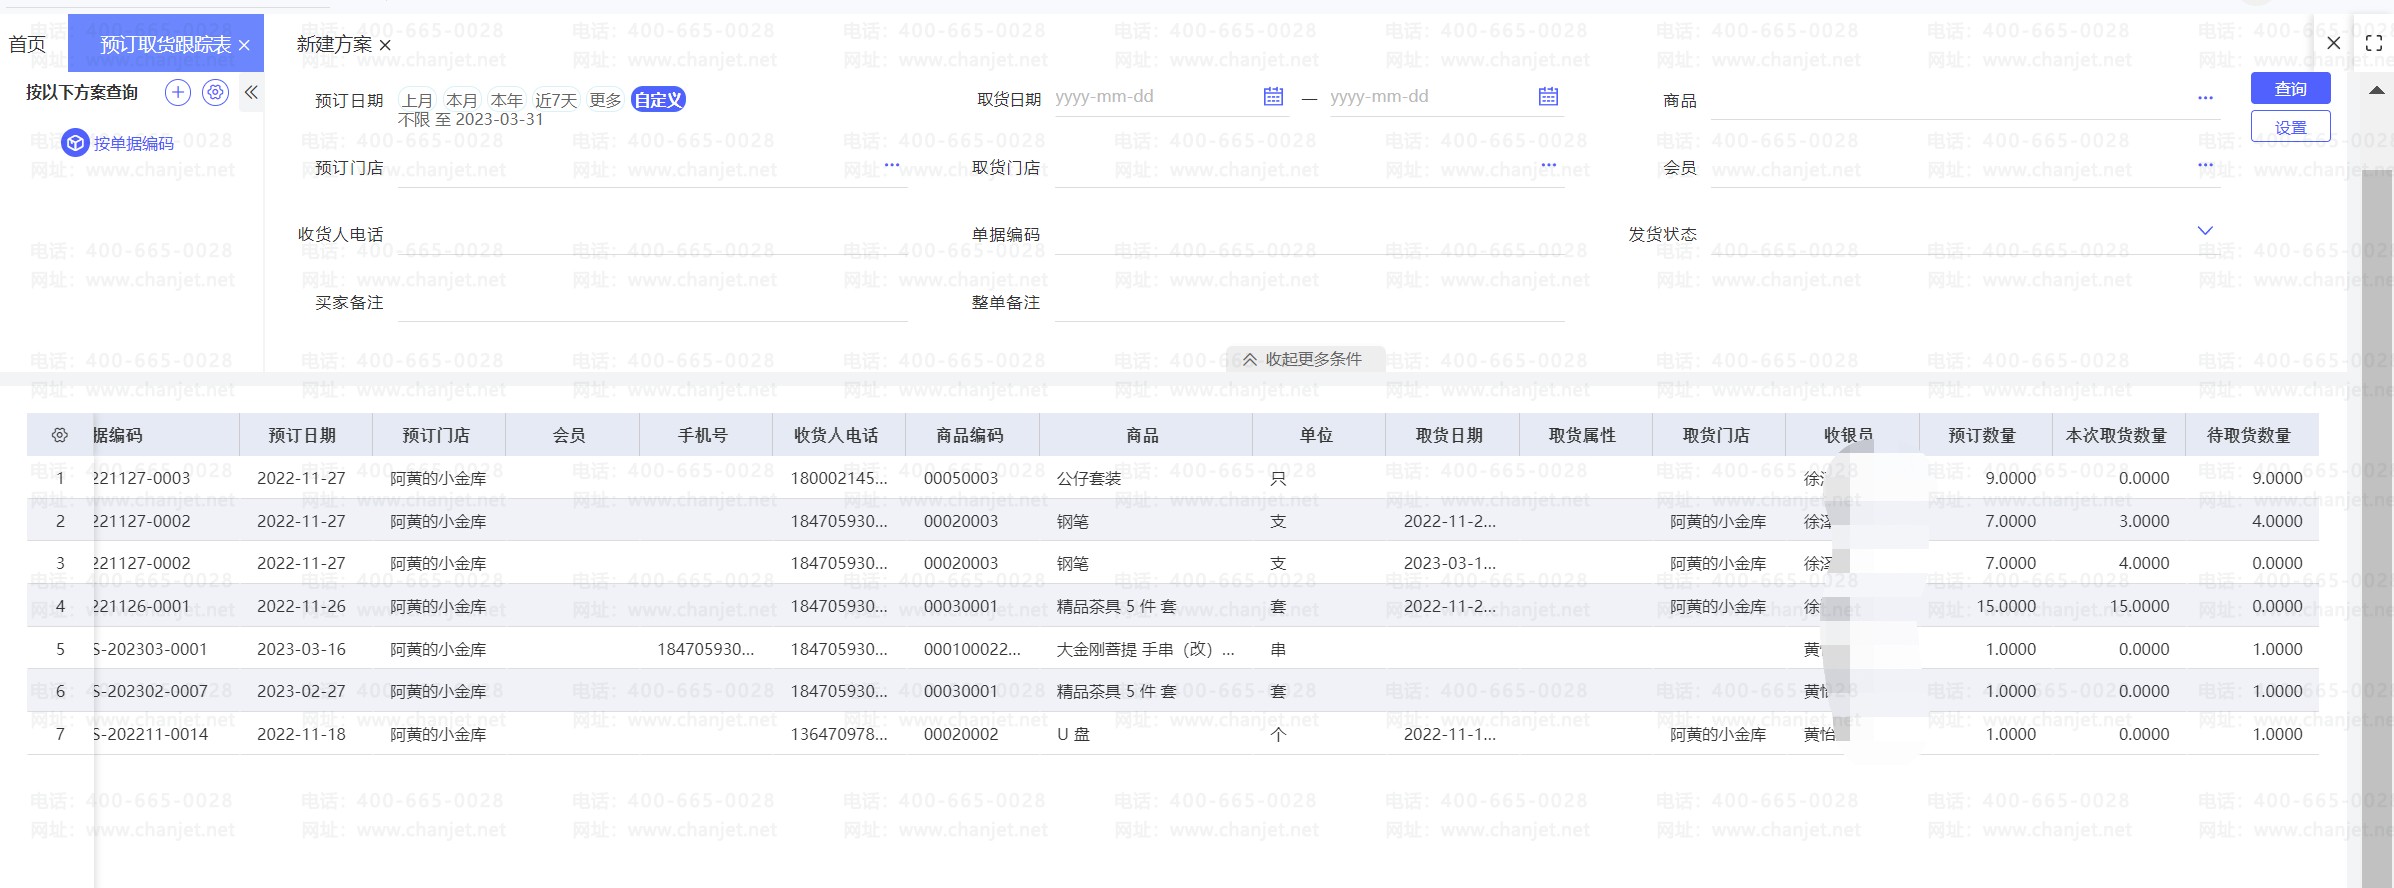Switch to the 预订取货跟踪表 tab
This screenshot has width=2394, height=888.
coord(166,44)
